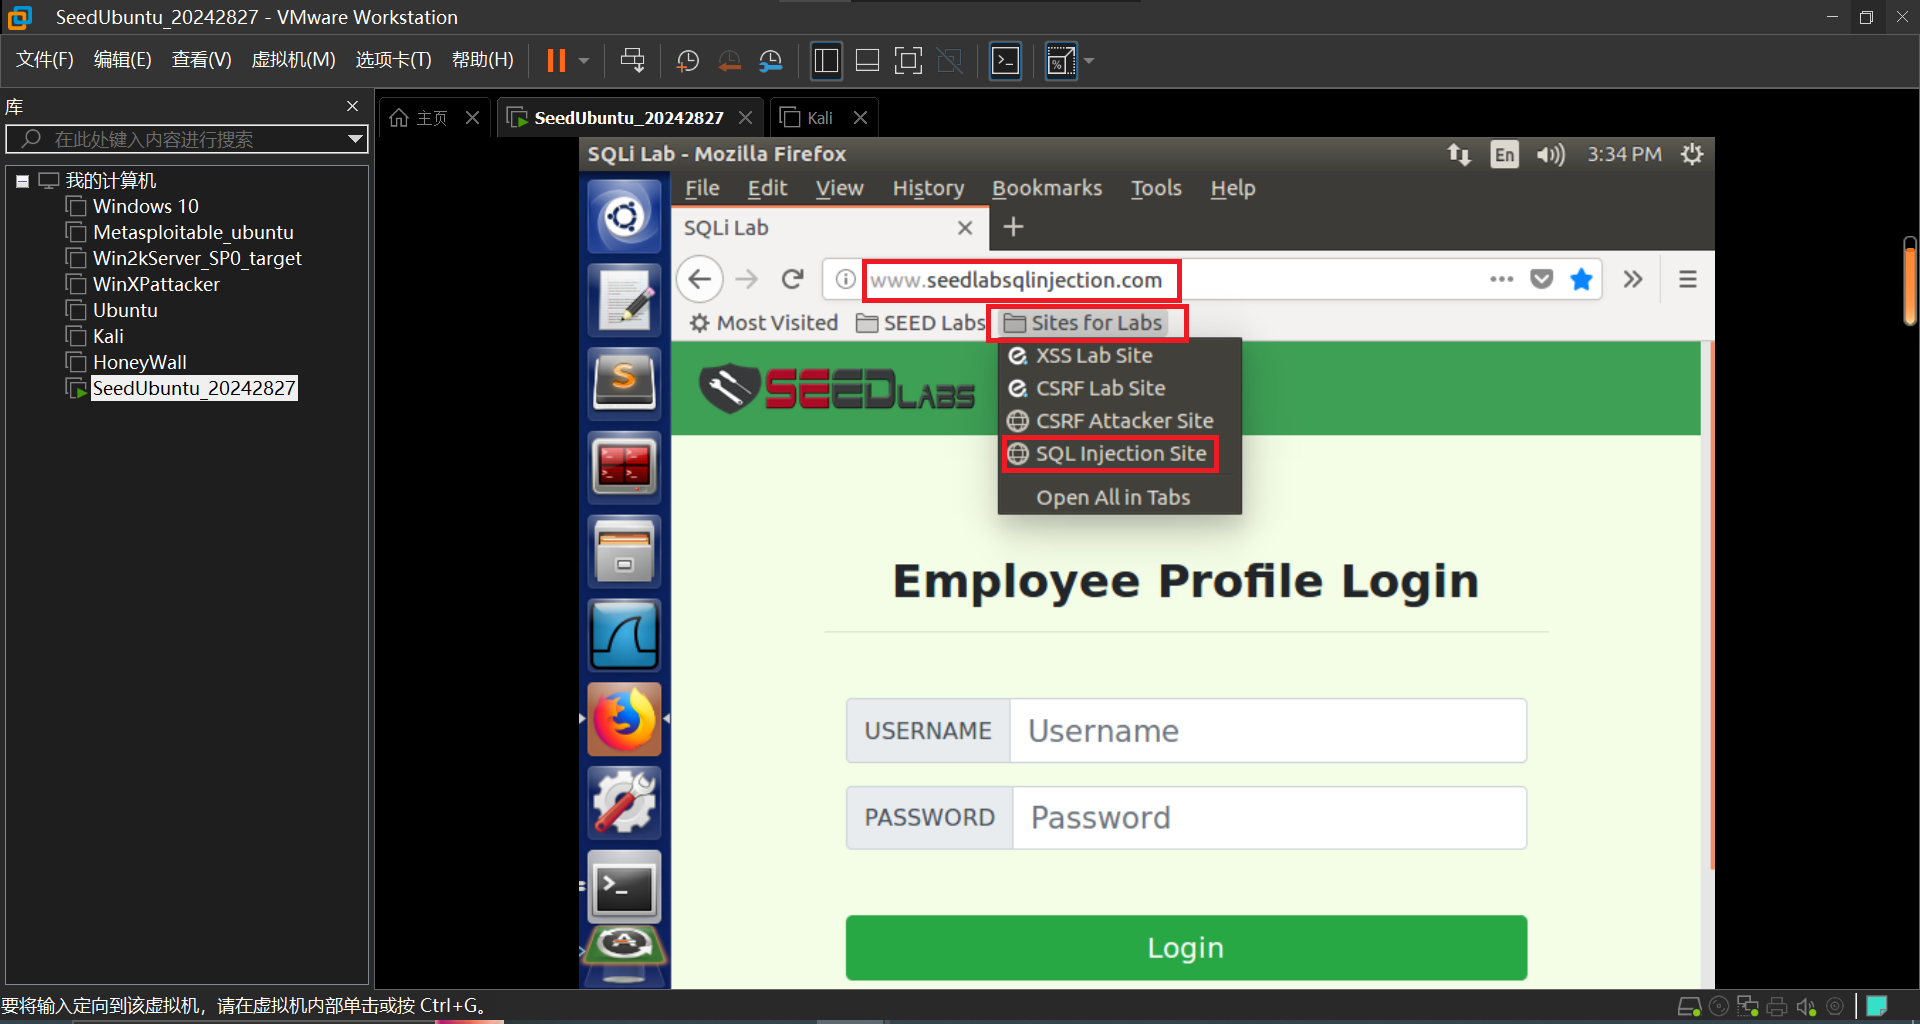Screen dimensions: 1920x1024
Task: Select Metasploitable_ubuntu in the library
Action: click(193, 232)
